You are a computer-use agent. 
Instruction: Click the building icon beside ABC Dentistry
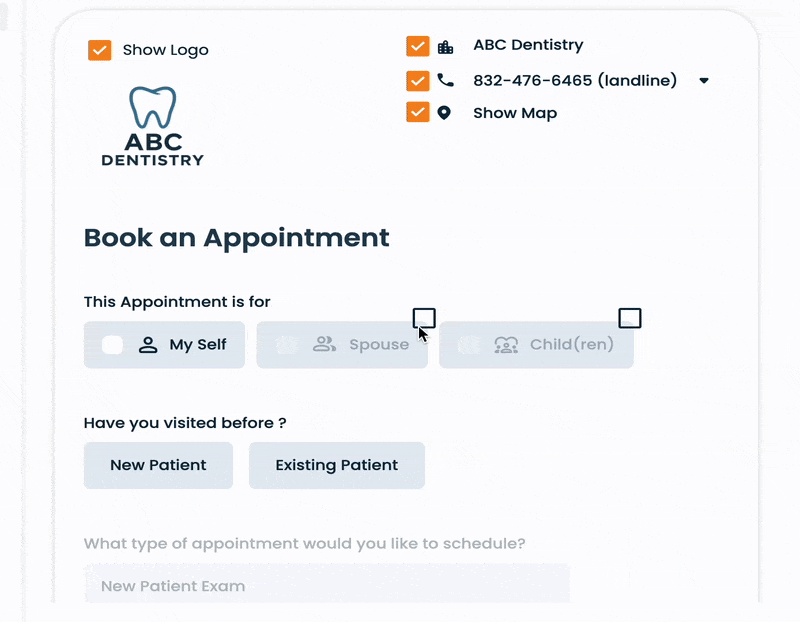[x=446, y=46]
